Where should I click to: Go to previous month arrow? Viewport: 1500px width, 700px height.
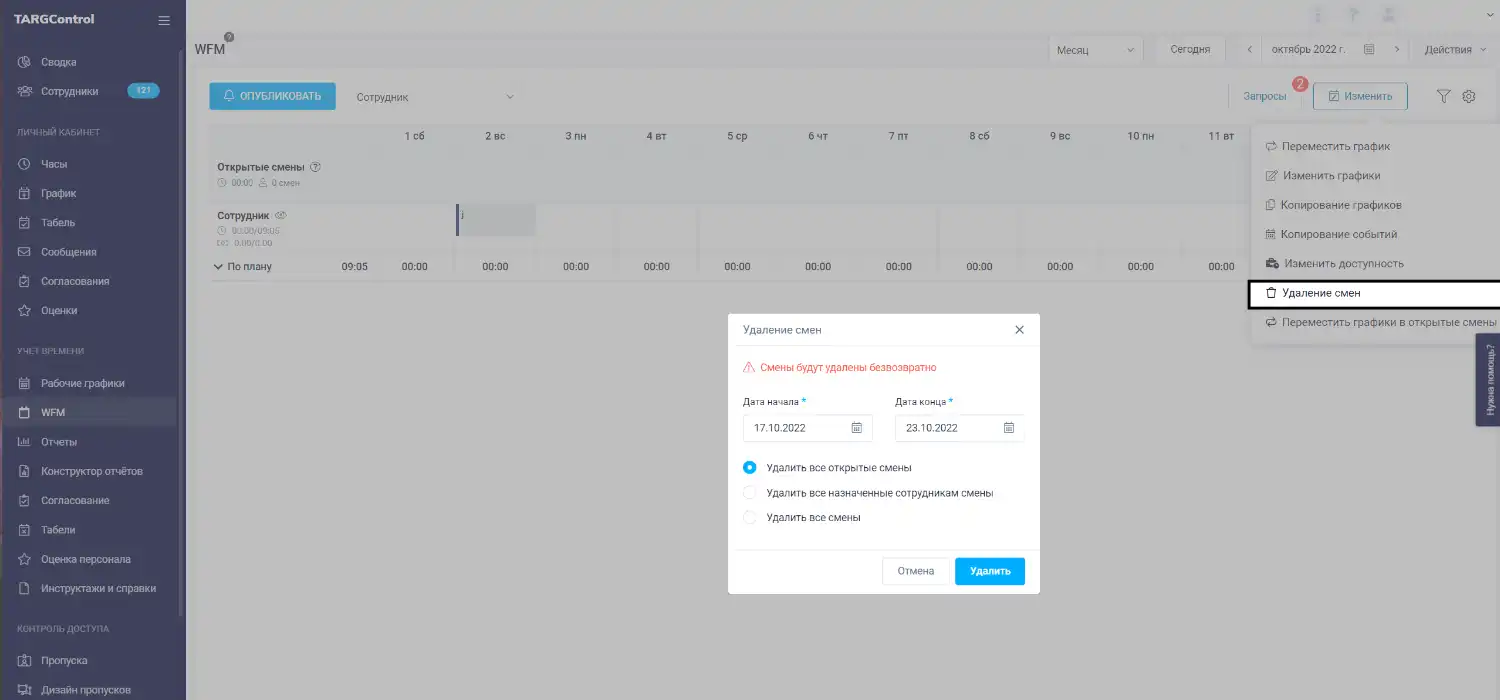pyautogui.click(x=1249, y=49)
